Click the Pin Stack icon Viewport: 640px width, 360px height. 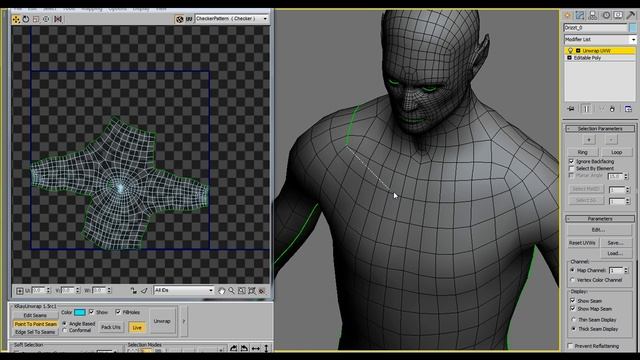tap(571, 109)
